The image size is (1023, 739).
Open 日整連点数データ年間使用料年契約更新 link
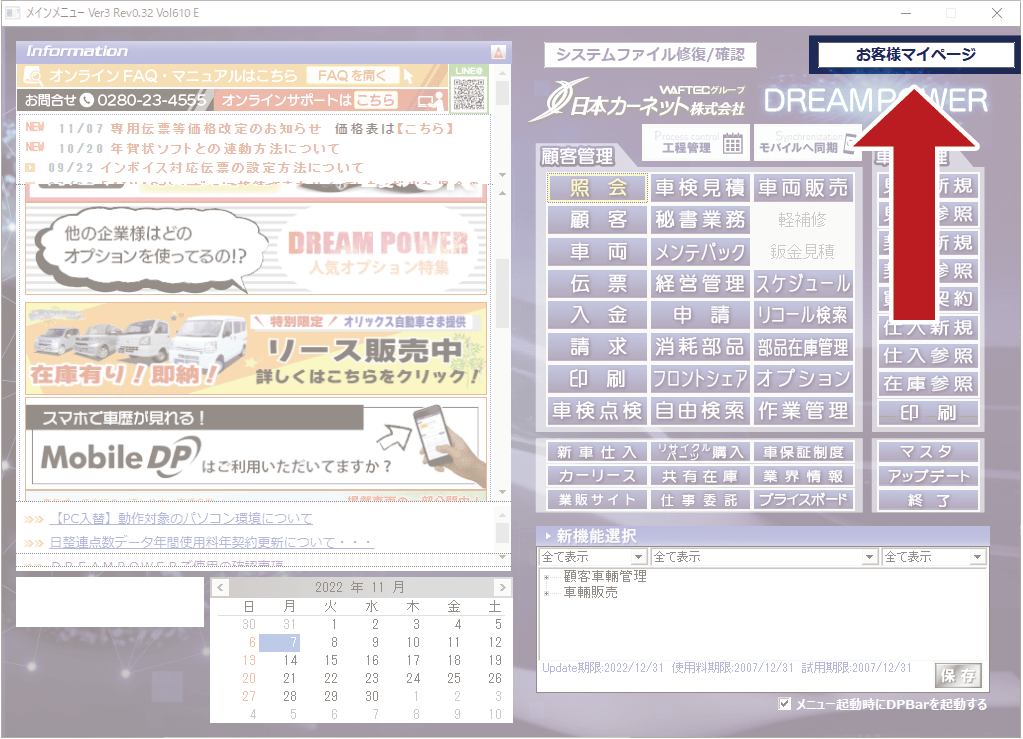211,542
